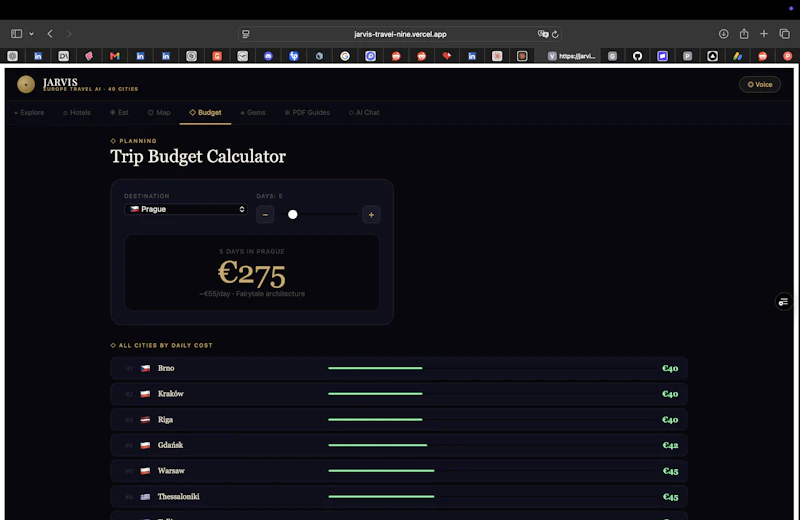Reload the page with the refresh icon
This screenshot has height=520, width=800.
[x=555, y=34]
